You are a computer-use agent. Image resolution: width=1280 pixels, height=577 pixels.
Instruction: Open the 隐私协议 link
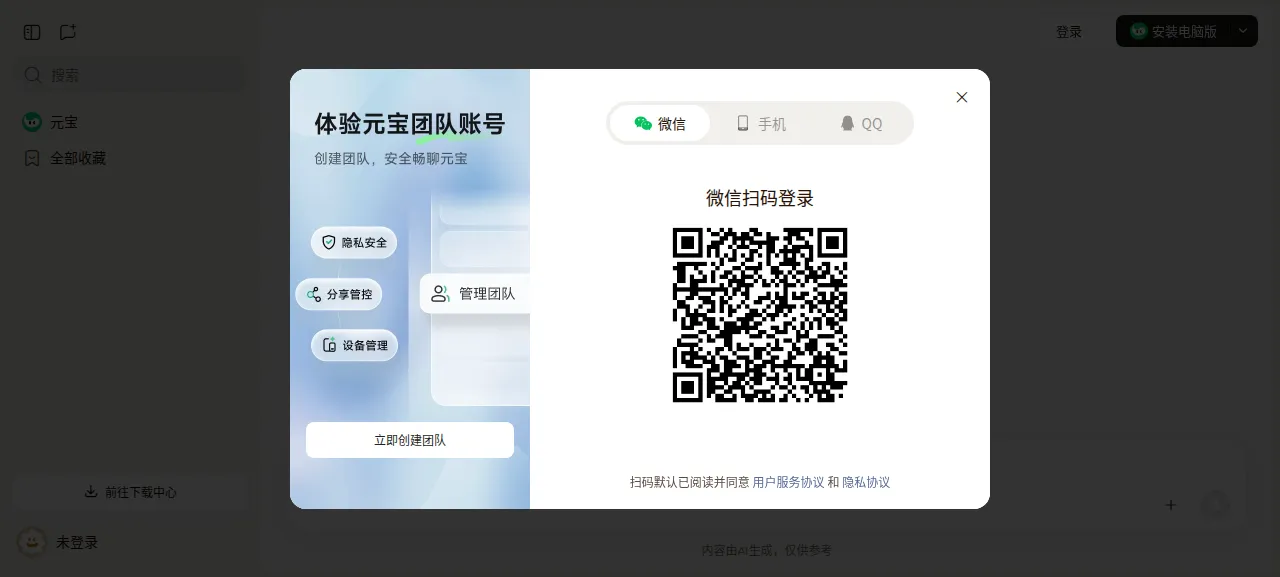[866, 482]
